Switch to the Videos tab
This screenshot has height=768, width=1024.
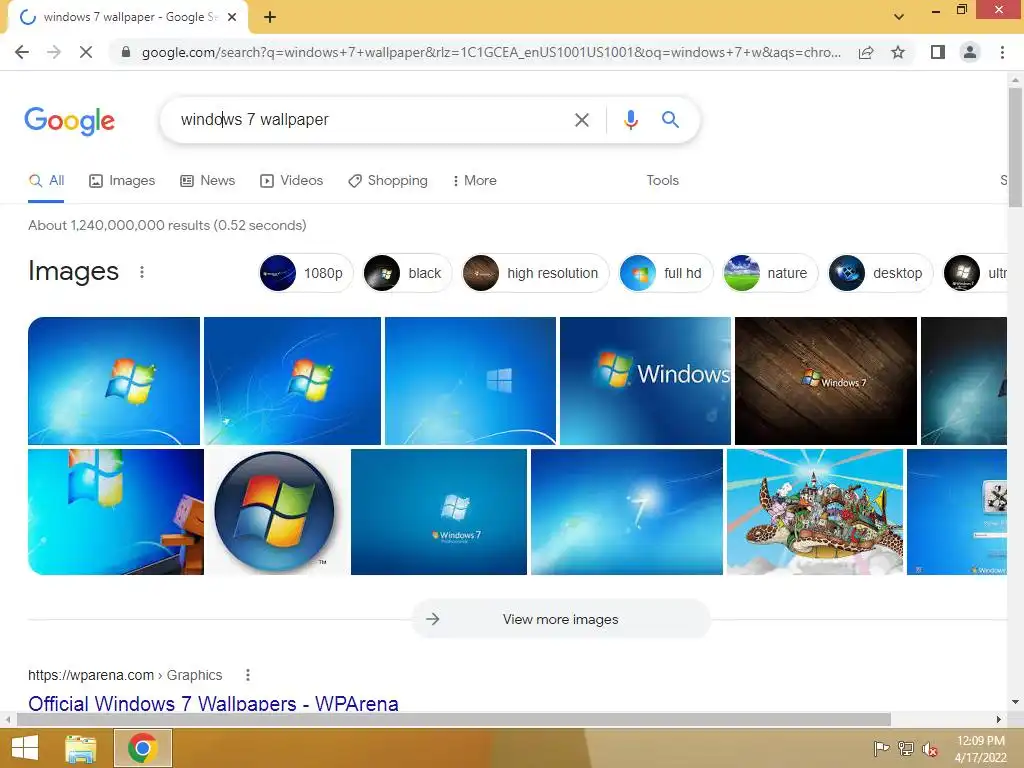coord(291,180)
